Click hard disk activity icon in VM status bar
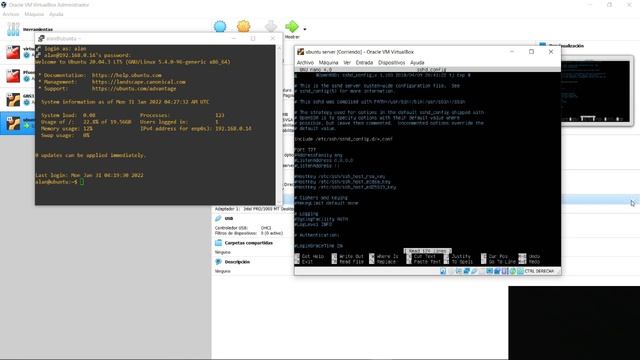This screenshot has height=360, width=640. pos(443,271)
